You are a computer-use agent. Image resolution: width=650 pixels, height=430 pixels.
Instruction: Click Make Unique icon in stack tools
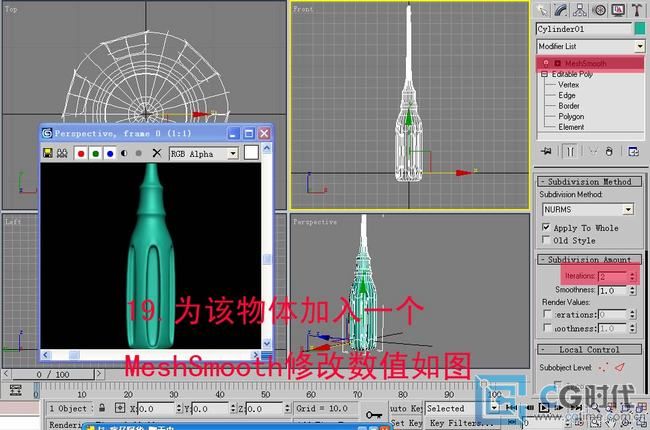[593, 151]
